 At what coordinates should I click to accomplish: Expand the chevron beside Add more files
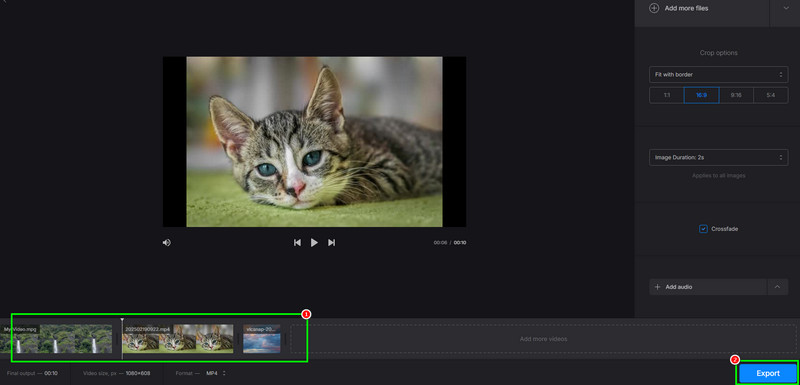tap(786, 9)
